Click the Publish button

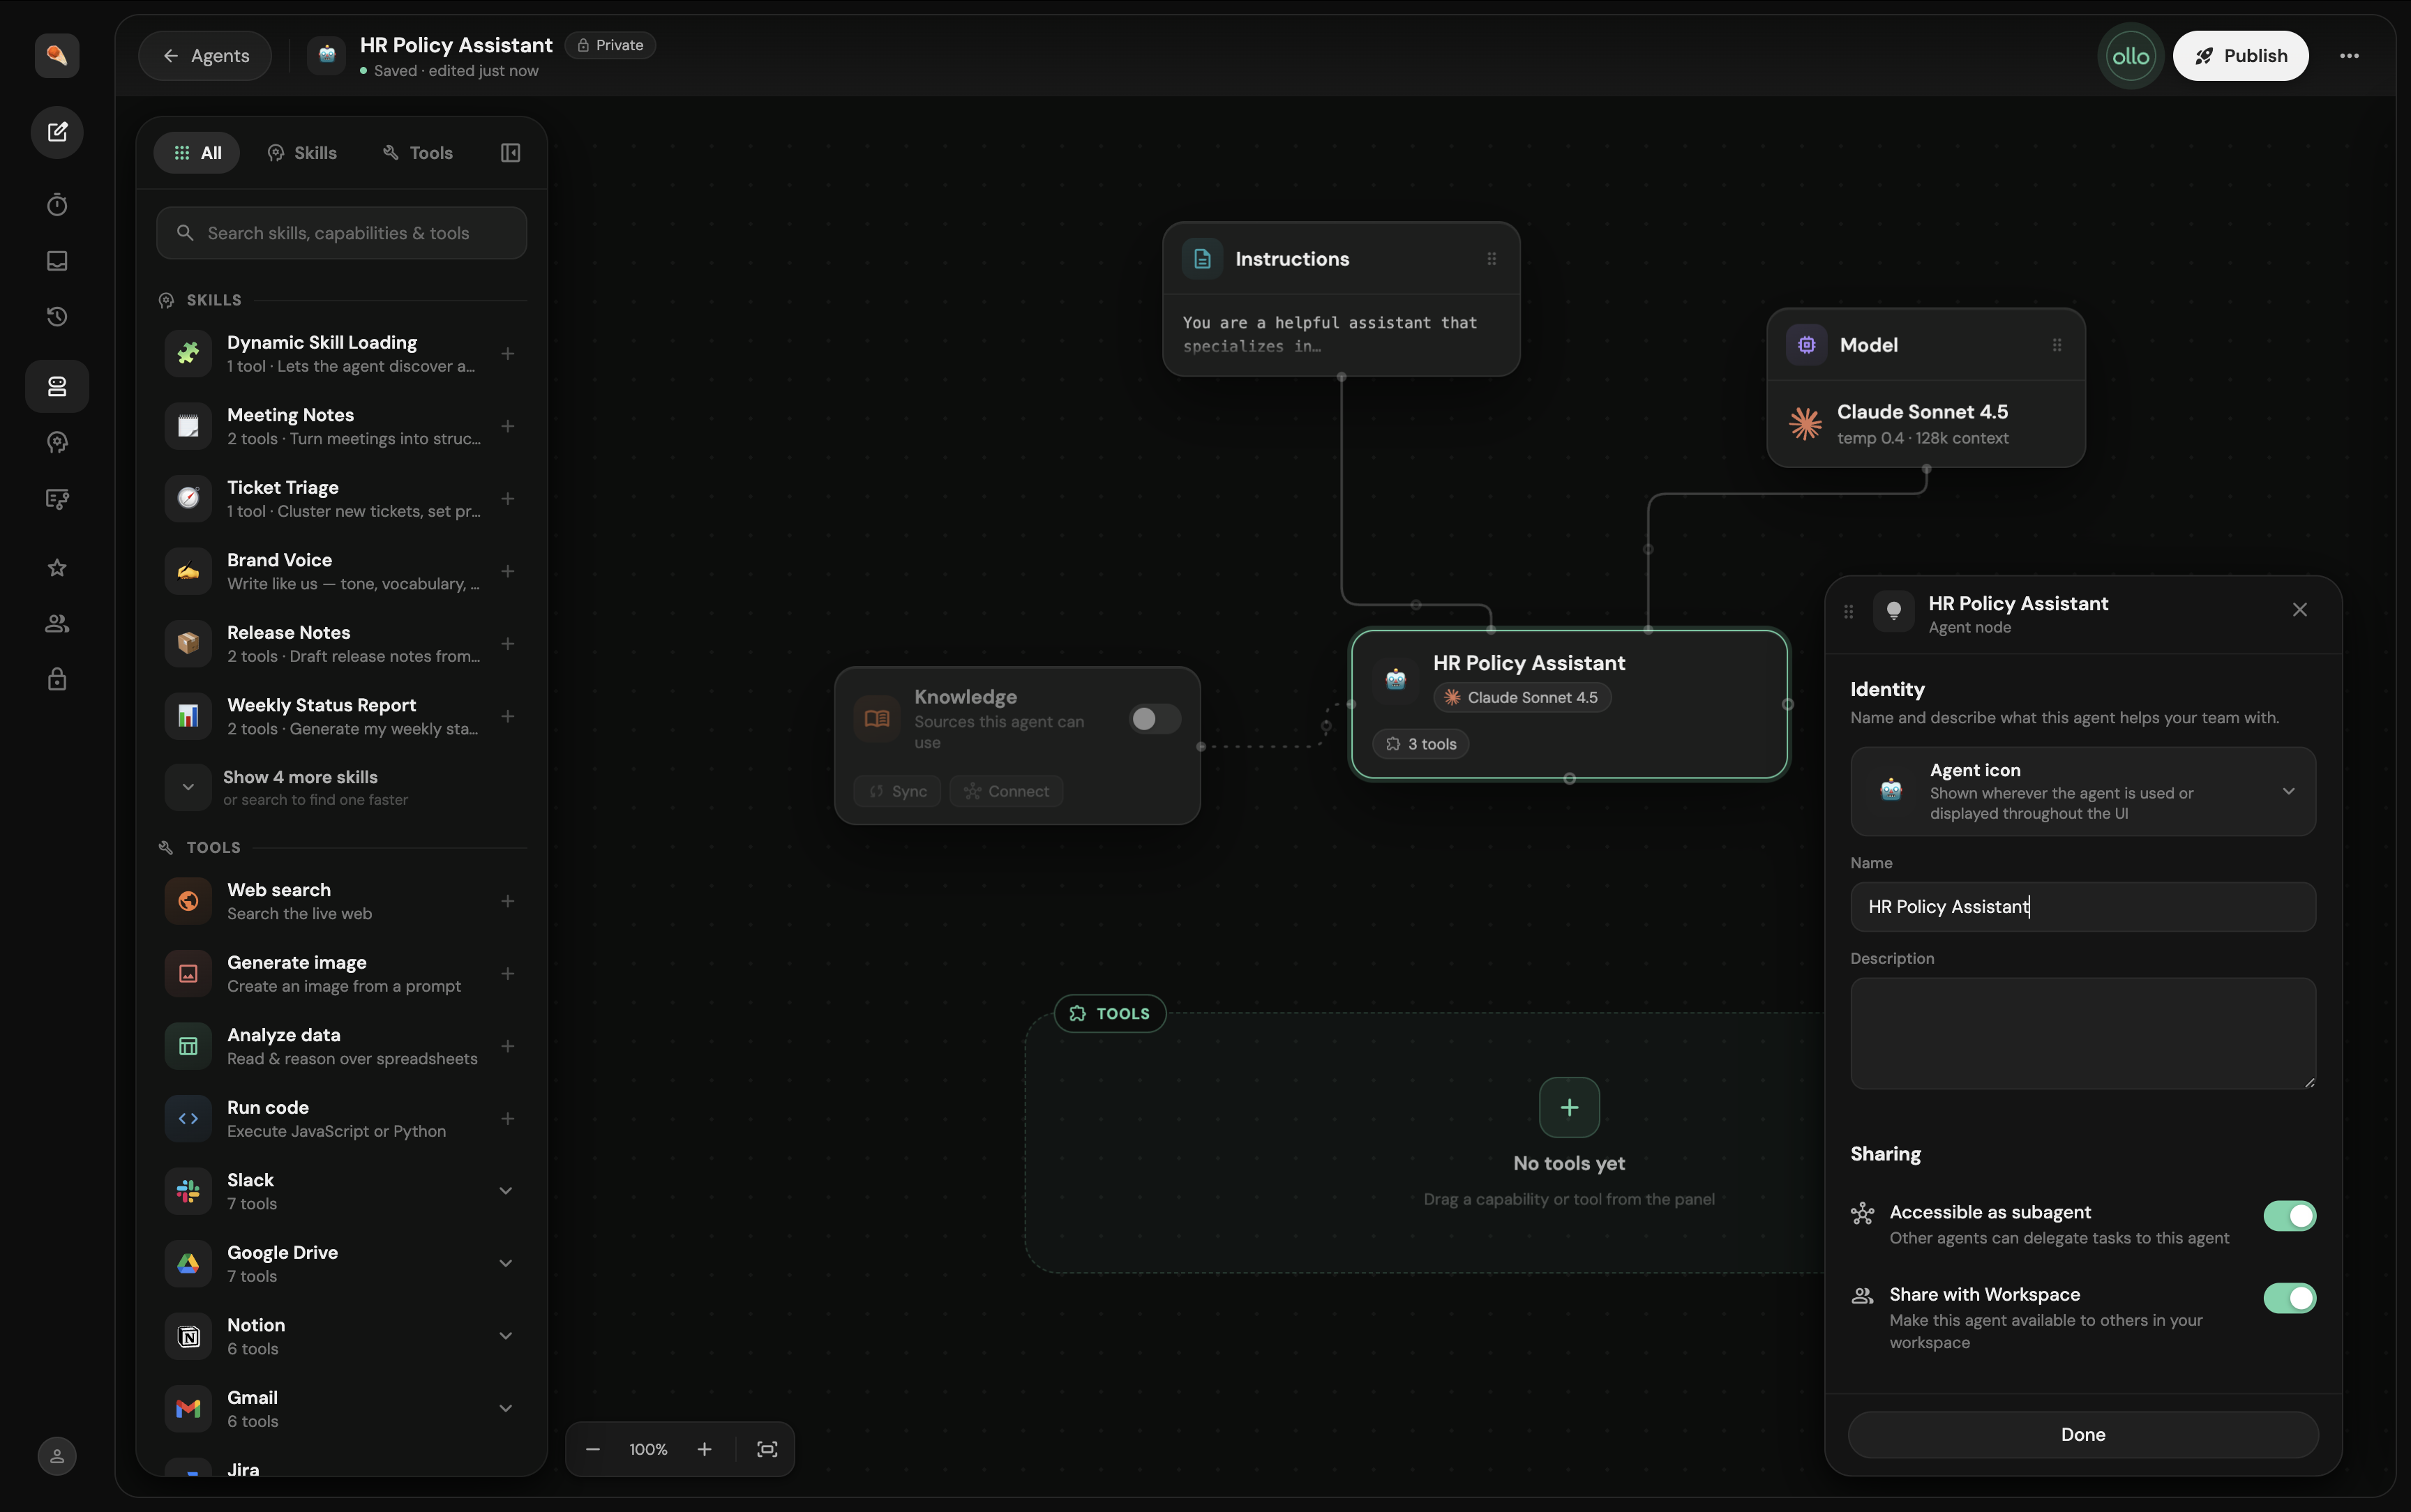2240,56
